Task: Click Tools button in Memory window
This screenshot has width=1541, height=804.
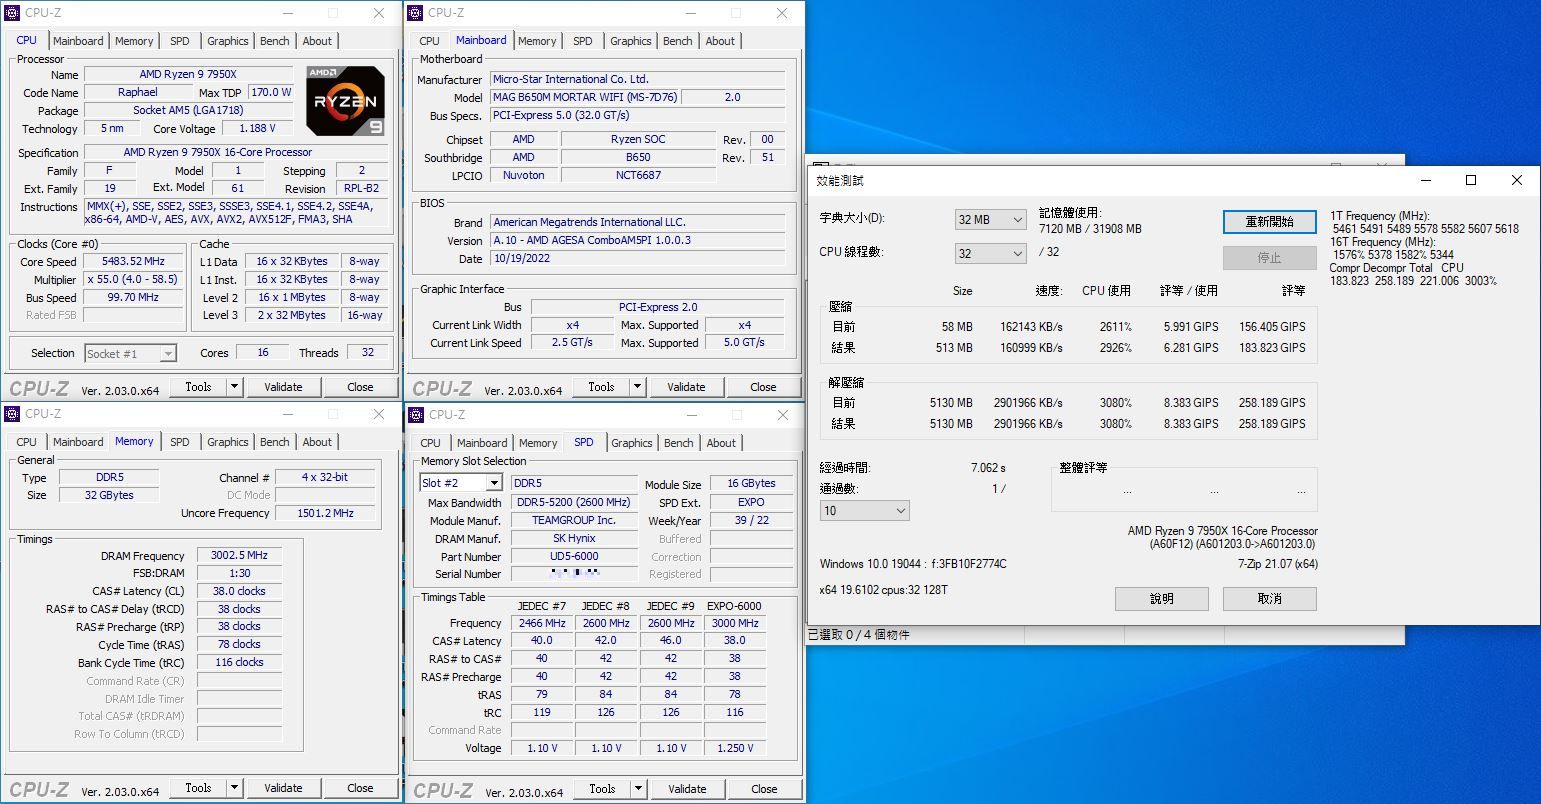Action: [198, 788]
